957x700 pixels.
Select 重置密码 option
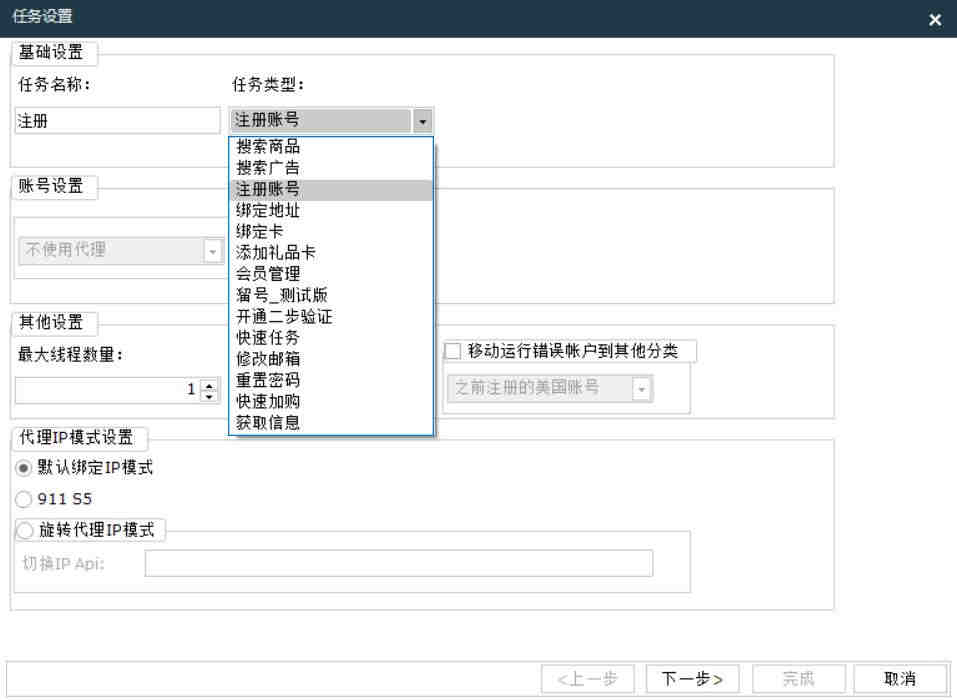330,381
